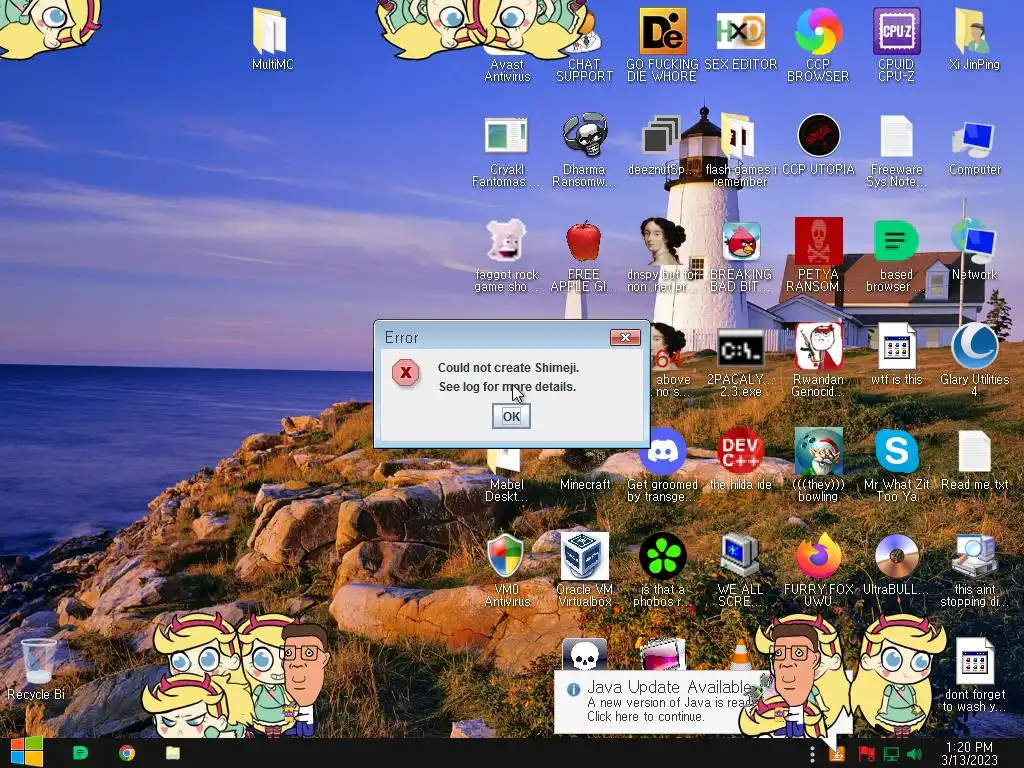This screenshot has height=768, width=1024.
Task: Select the Glary Utilities 4 icon
Action: tap(974, 346)
